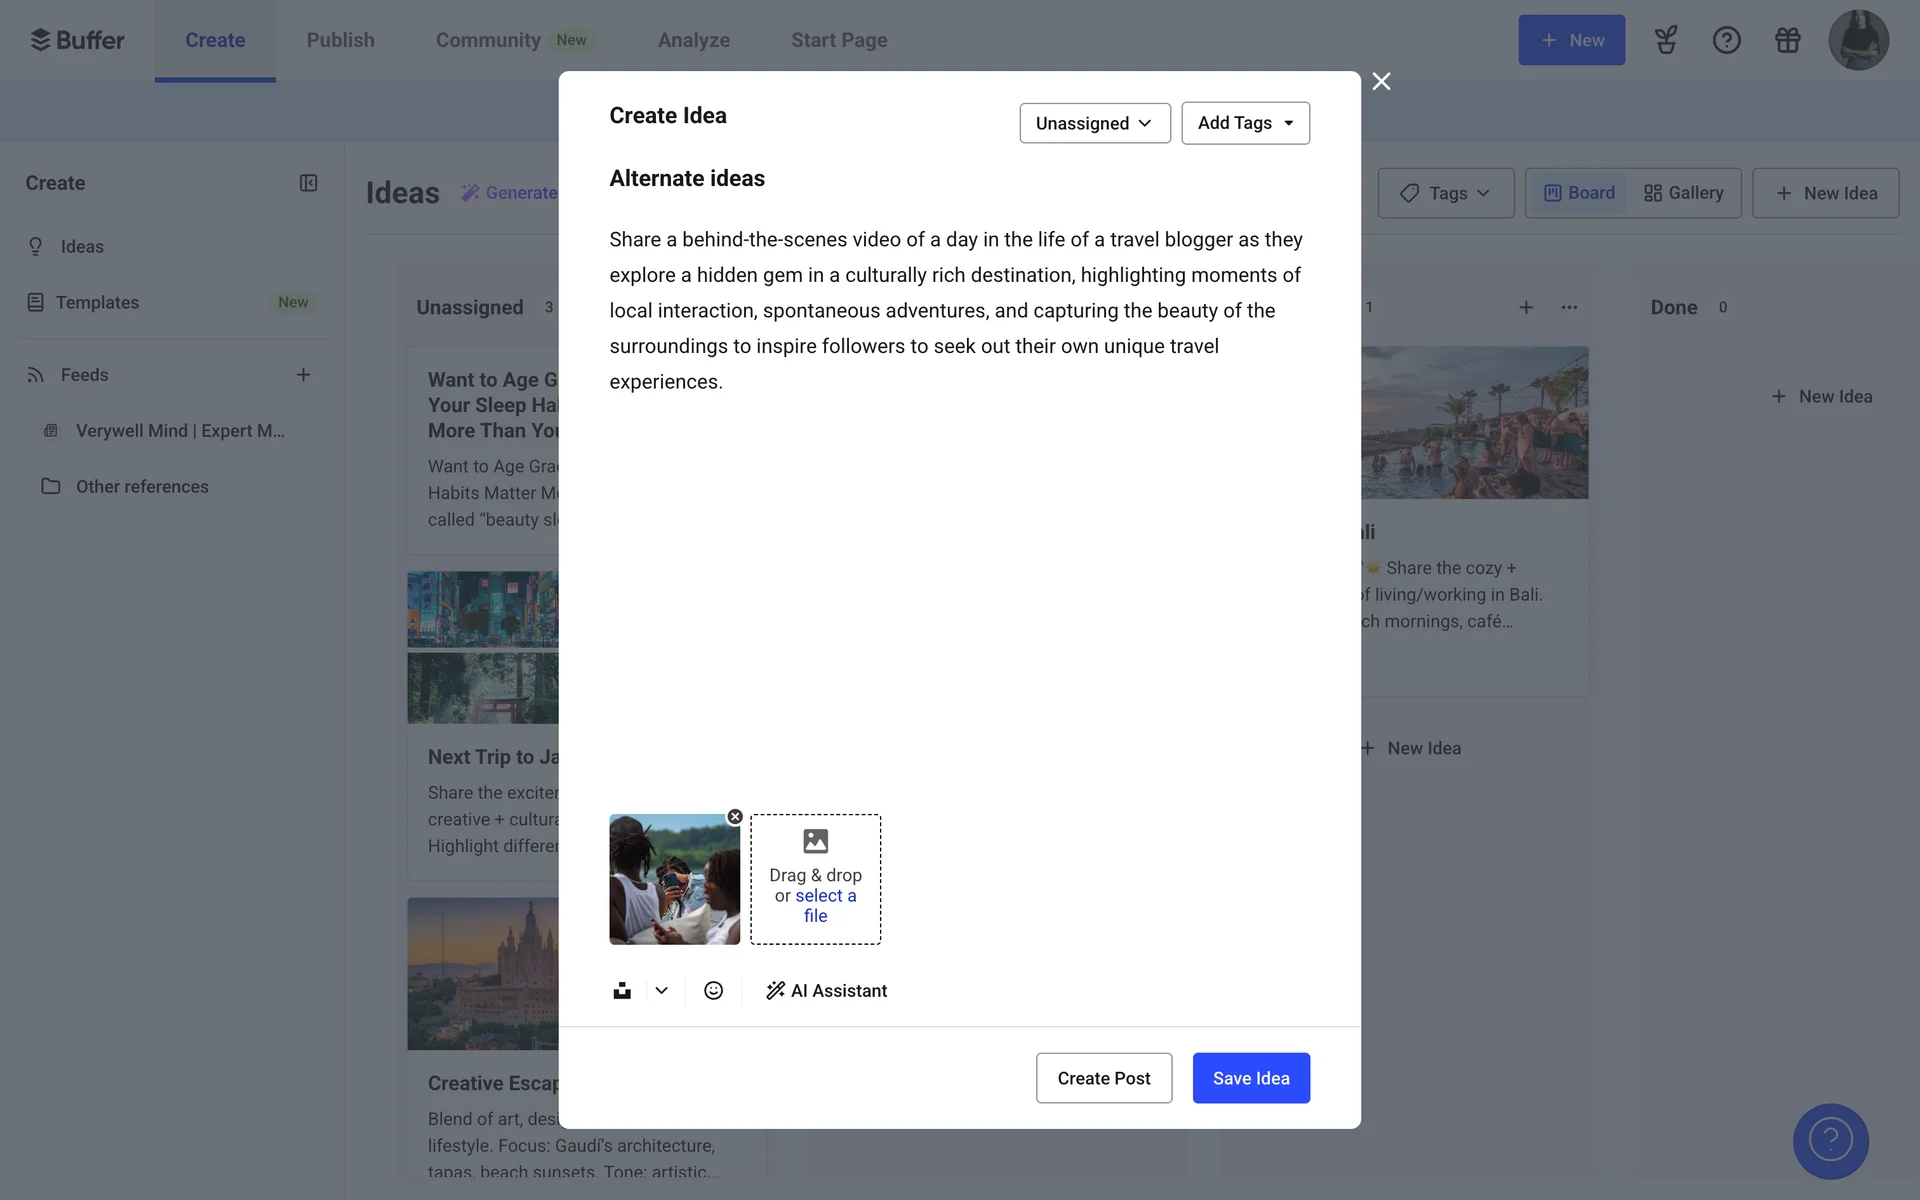This screenshot has width=1920, height=1200.
Task: Click the Save Idea button
Action: point(1250,1078)
